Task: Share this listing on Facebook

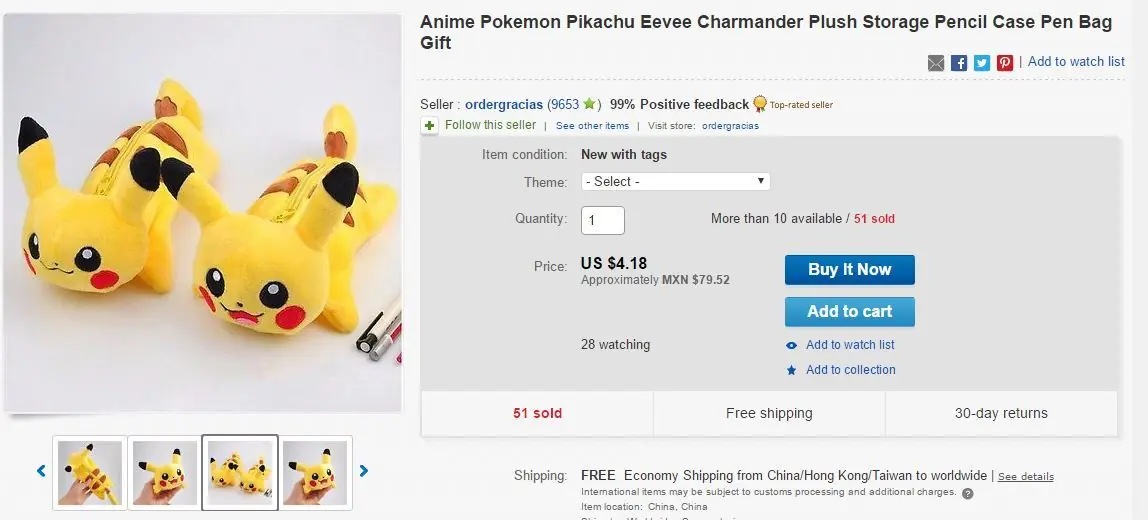Action: pyautogui.click(x=959, y=63)
